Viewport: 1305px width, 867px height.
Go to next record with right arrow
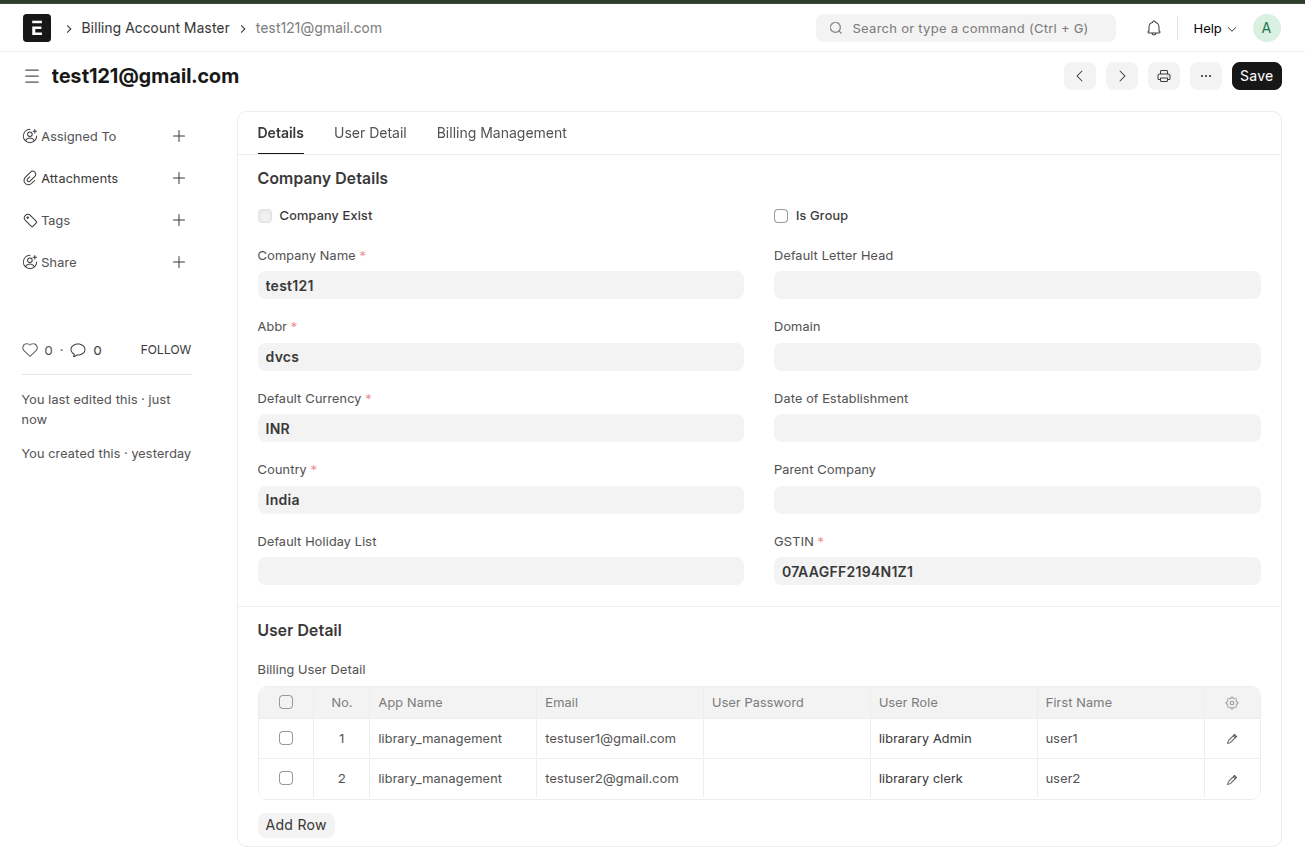1121,76
